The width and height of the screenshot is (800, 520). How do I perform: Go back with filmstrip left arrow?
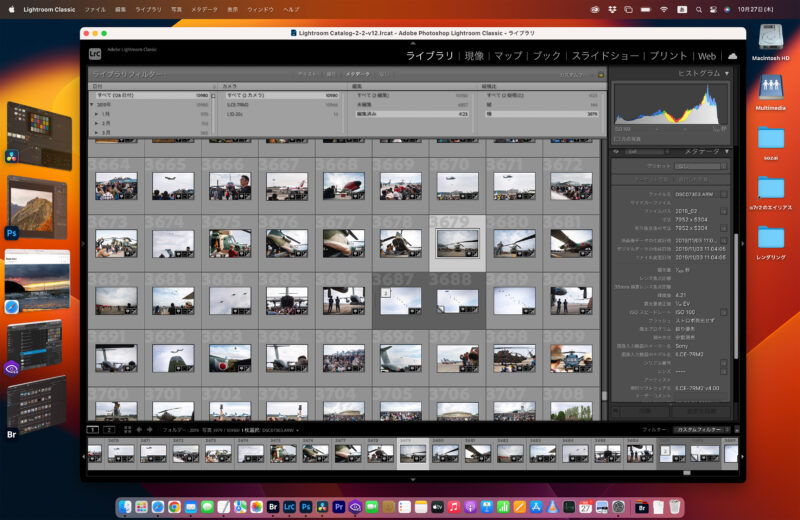click(138, 430)
